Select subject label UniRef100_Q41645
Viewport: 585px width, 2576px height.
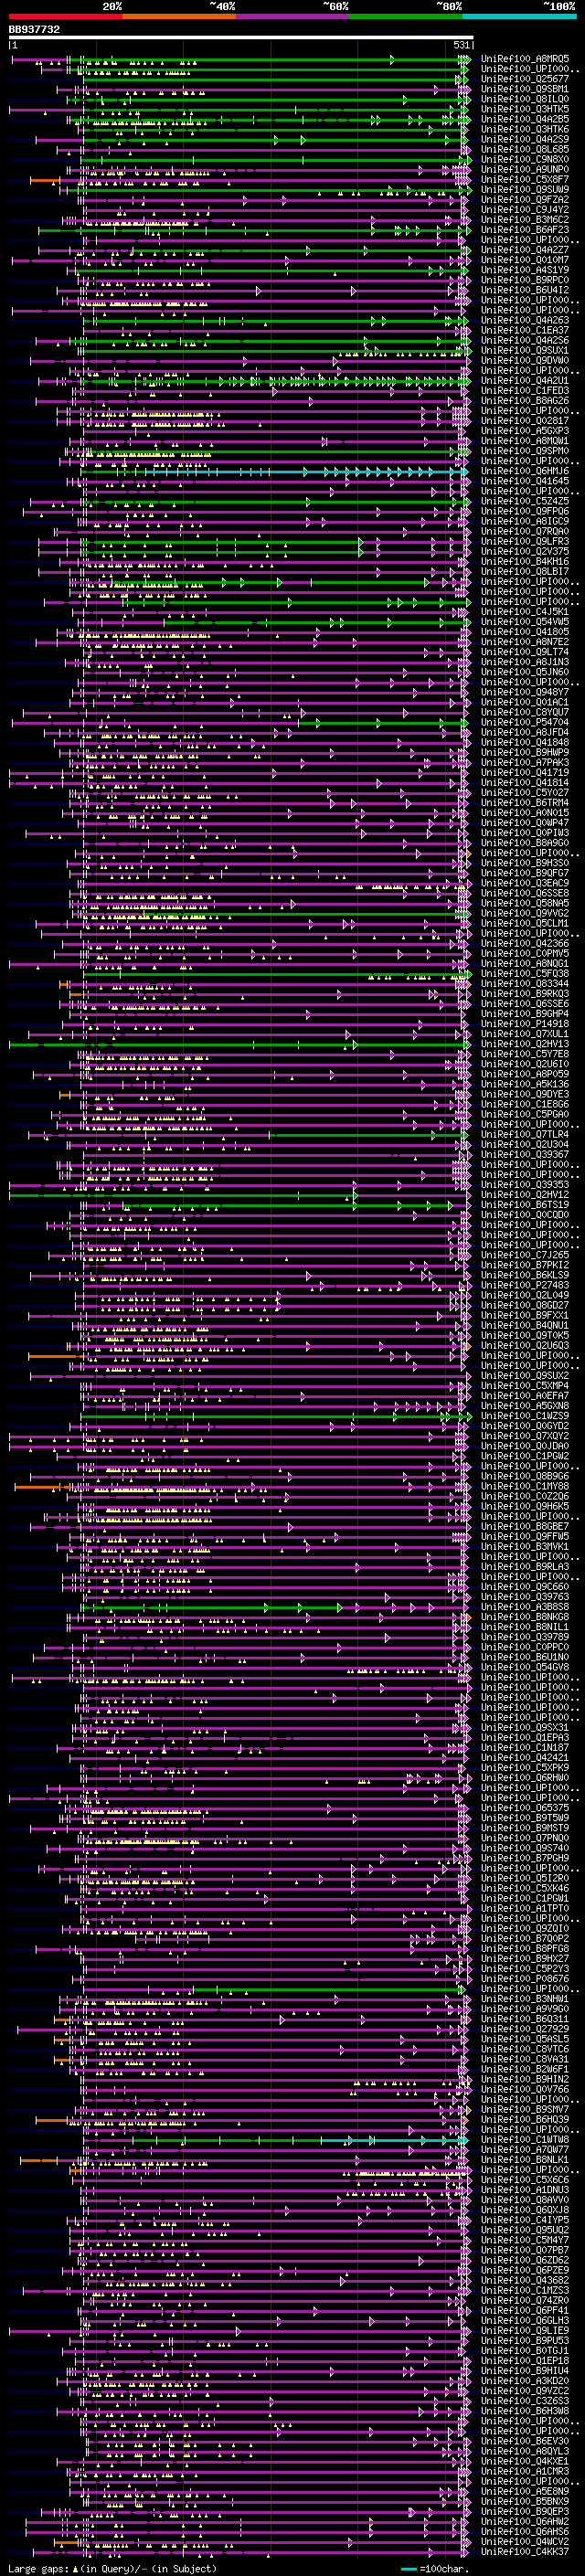(525, 481)
